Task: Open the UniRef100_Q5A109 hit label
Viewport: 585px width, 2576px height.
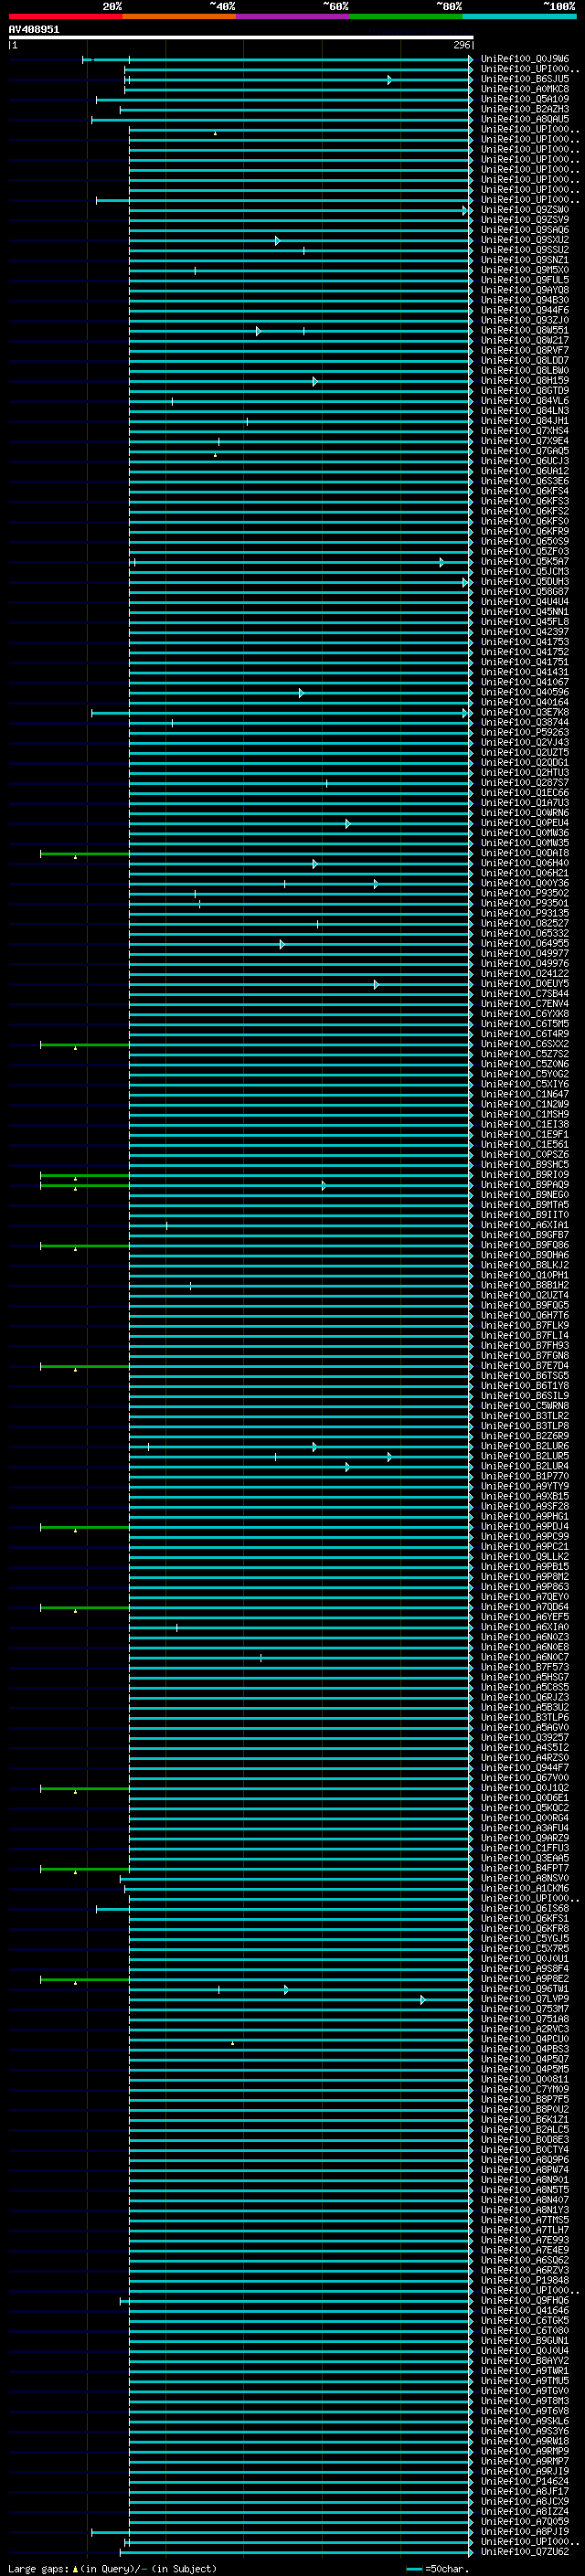Action: [525, 99]
